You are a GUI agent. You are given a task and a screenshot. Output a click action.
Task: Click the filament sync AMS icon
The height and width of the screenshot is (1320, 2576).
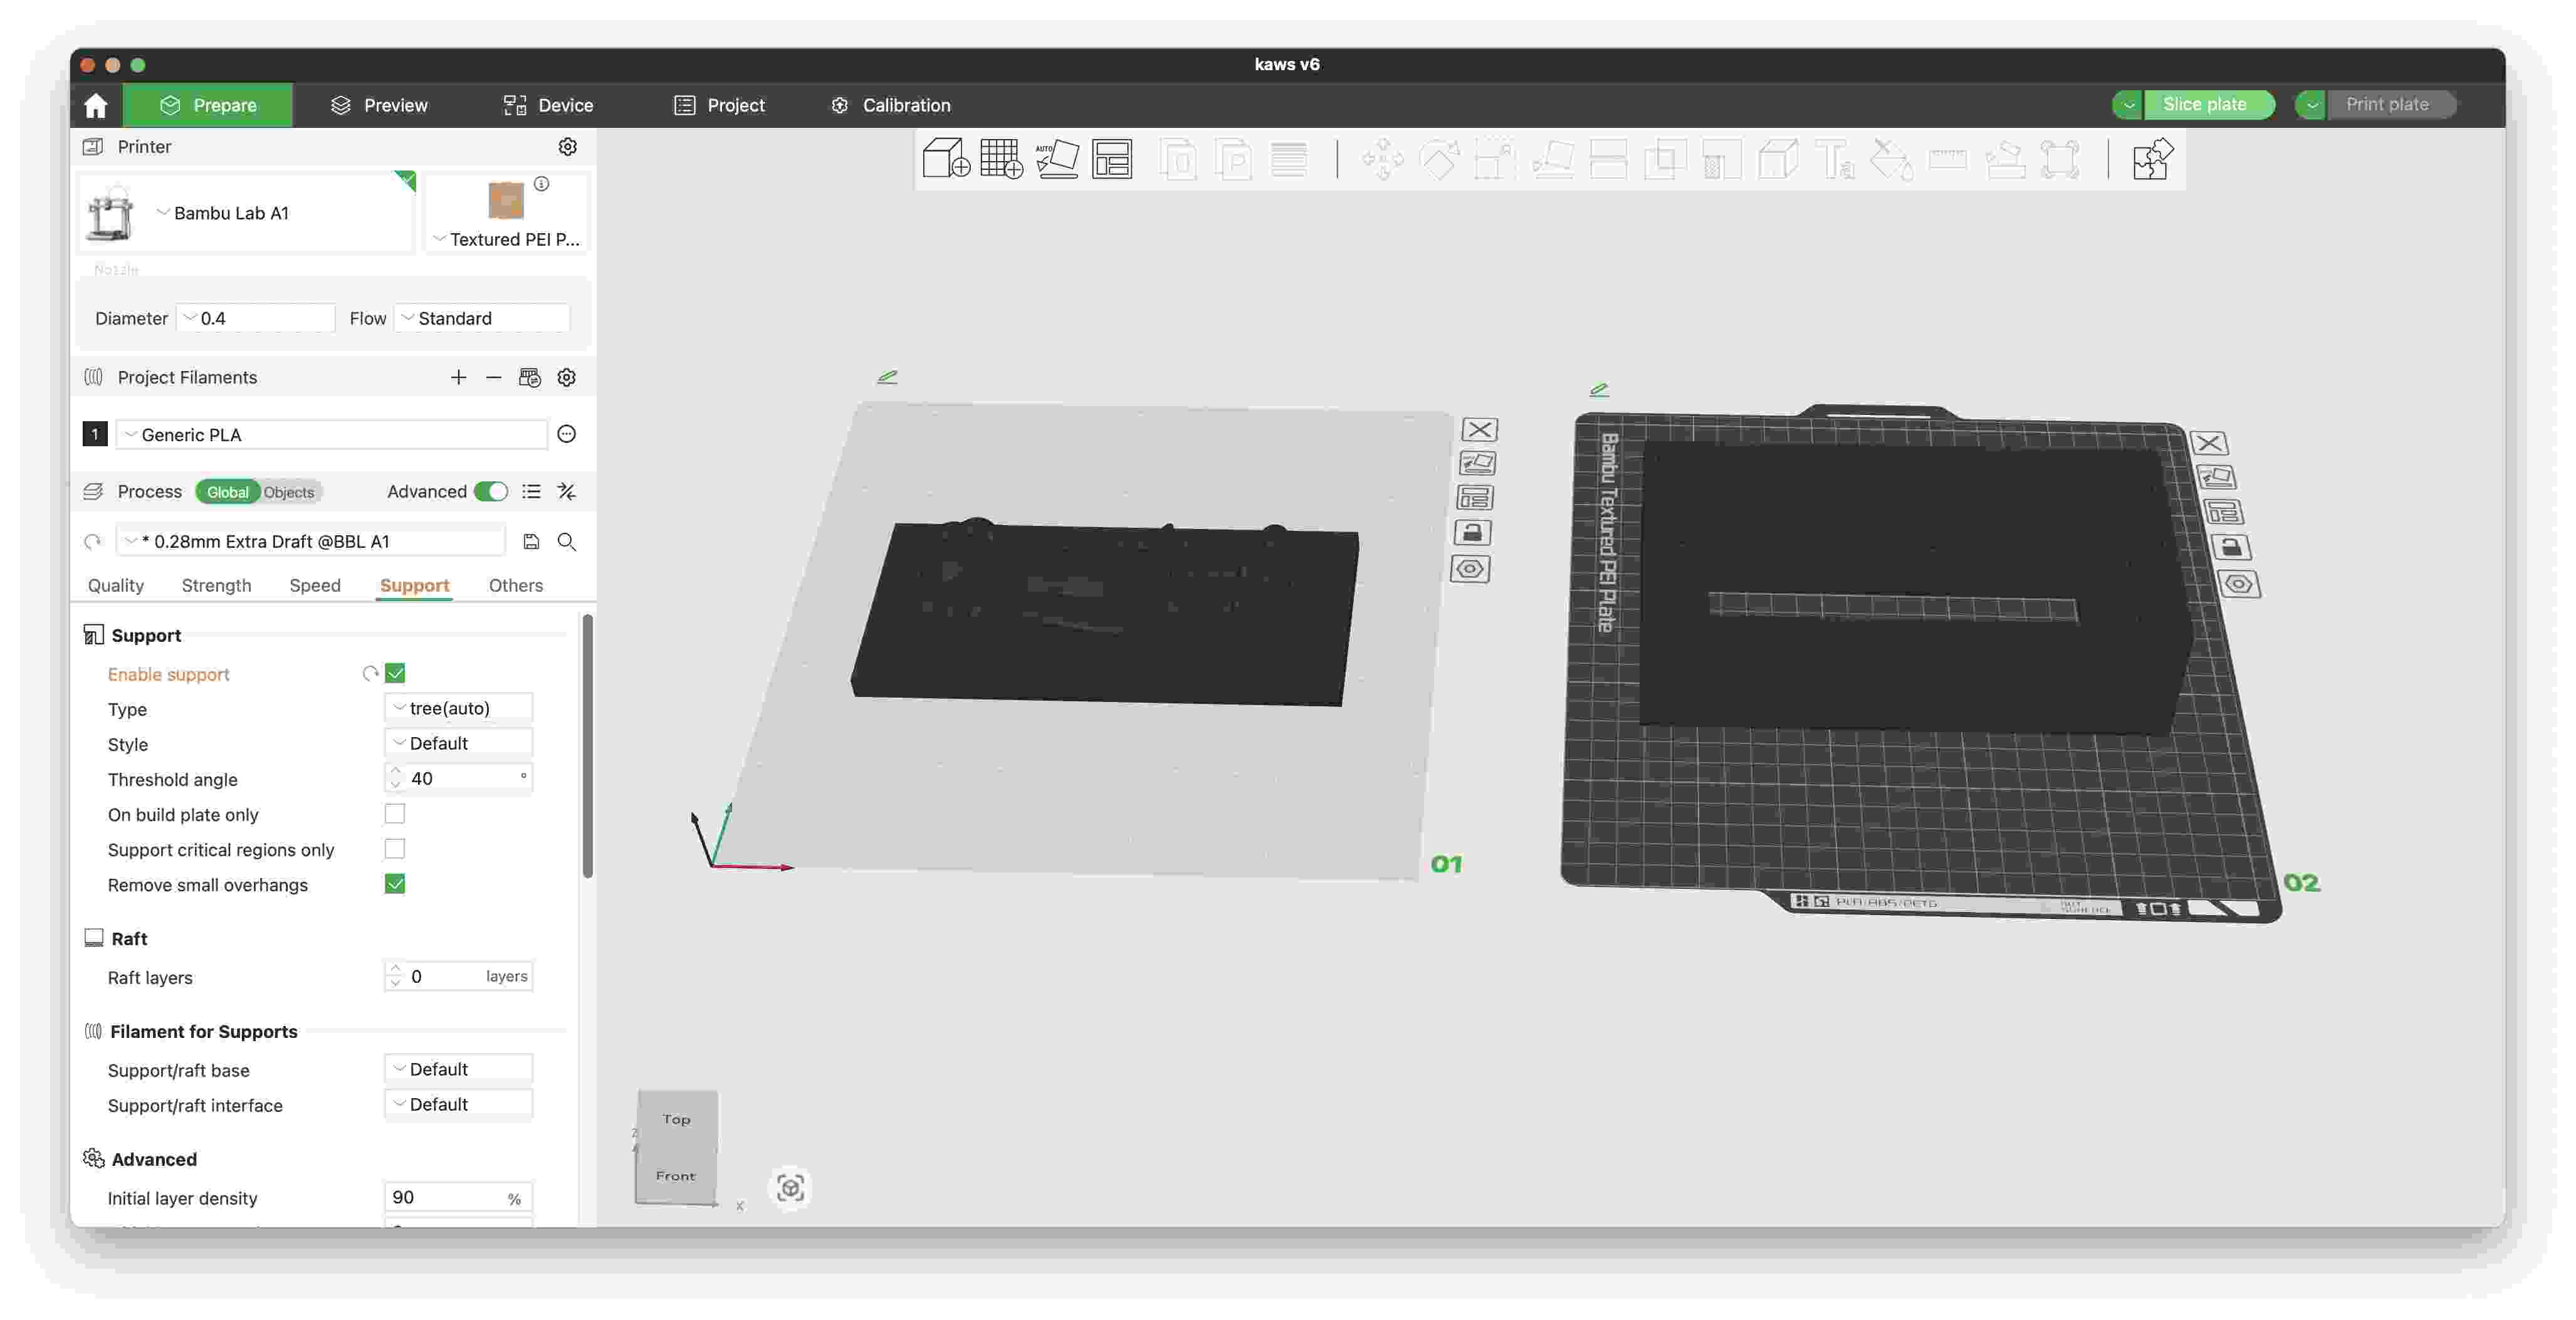pyautogui.click(x=529, y=377)
